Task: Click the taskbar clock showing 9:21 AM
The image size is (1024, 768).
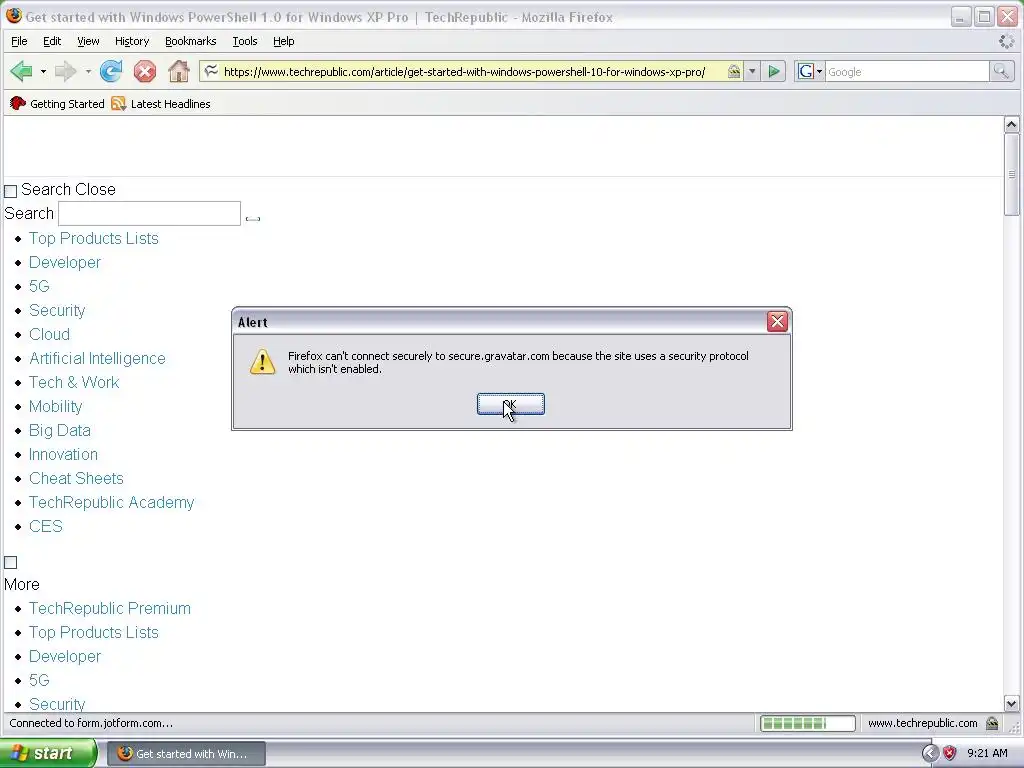Action: 987,753
